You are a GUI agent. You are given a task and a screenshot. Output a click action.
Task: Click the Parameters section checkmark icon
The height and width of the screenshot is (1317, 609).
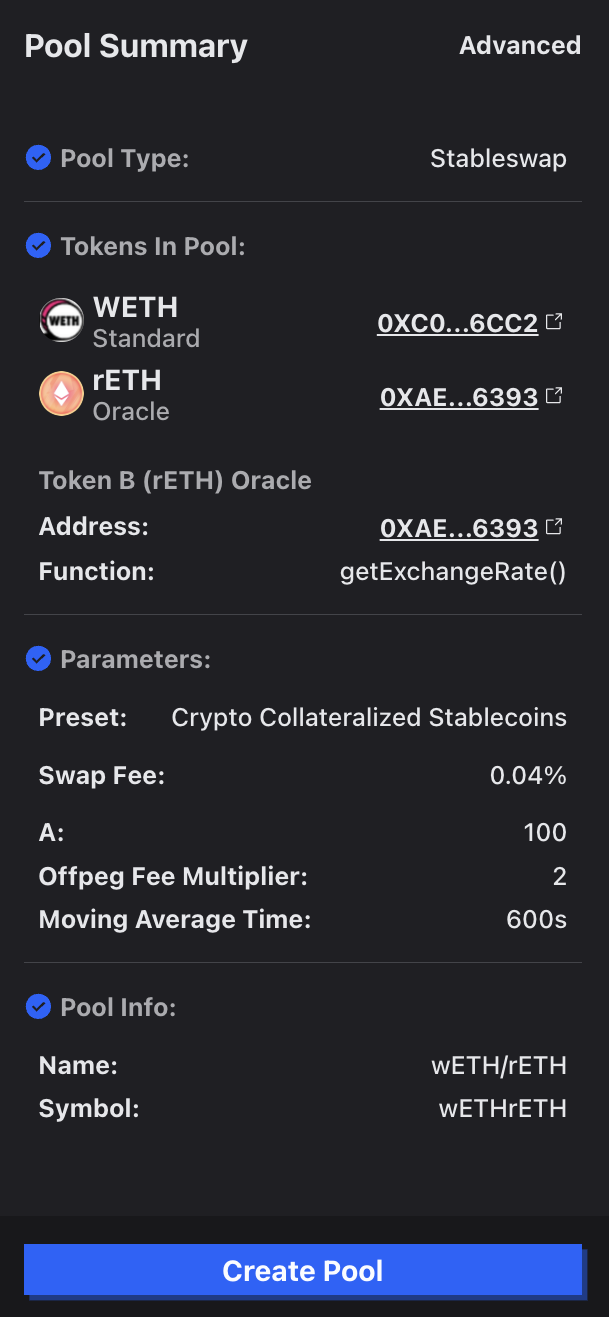point(38,658)
